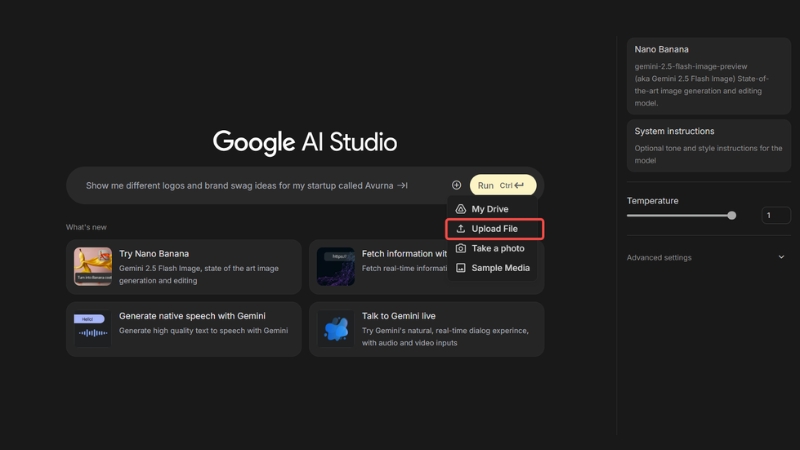The image size is (800, 450).
Task: Open the System instructions panel
Action: click(709, 145)
